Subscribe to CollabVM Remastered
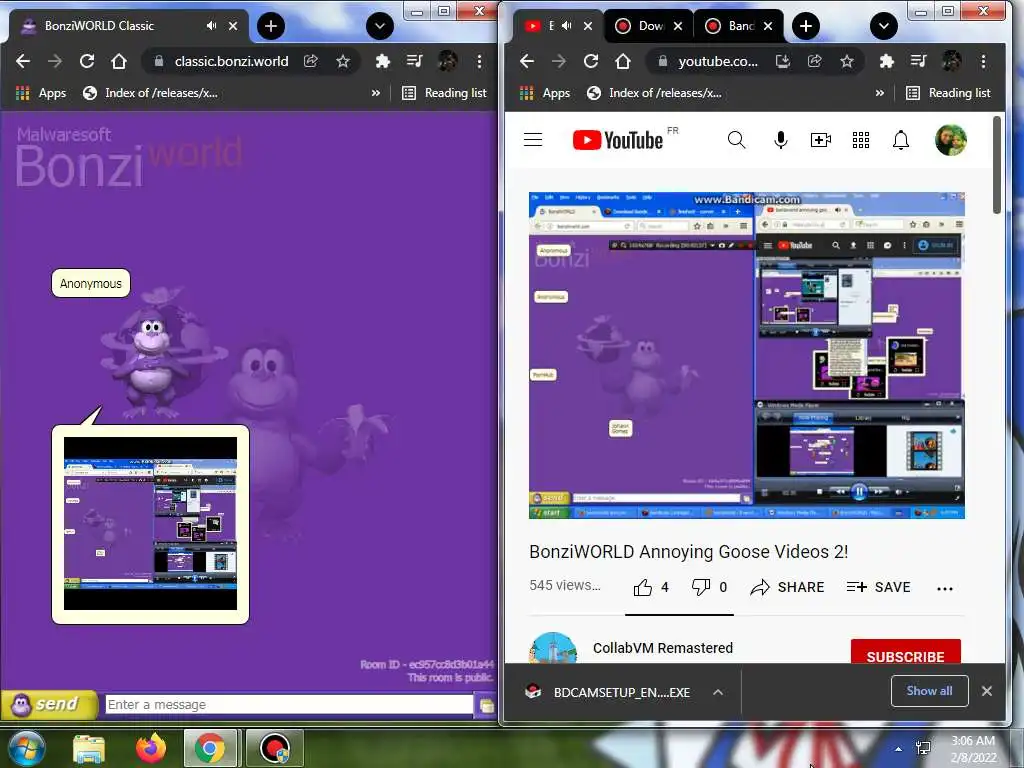Viewport: 1024px width, 768px height. point(905,653)
